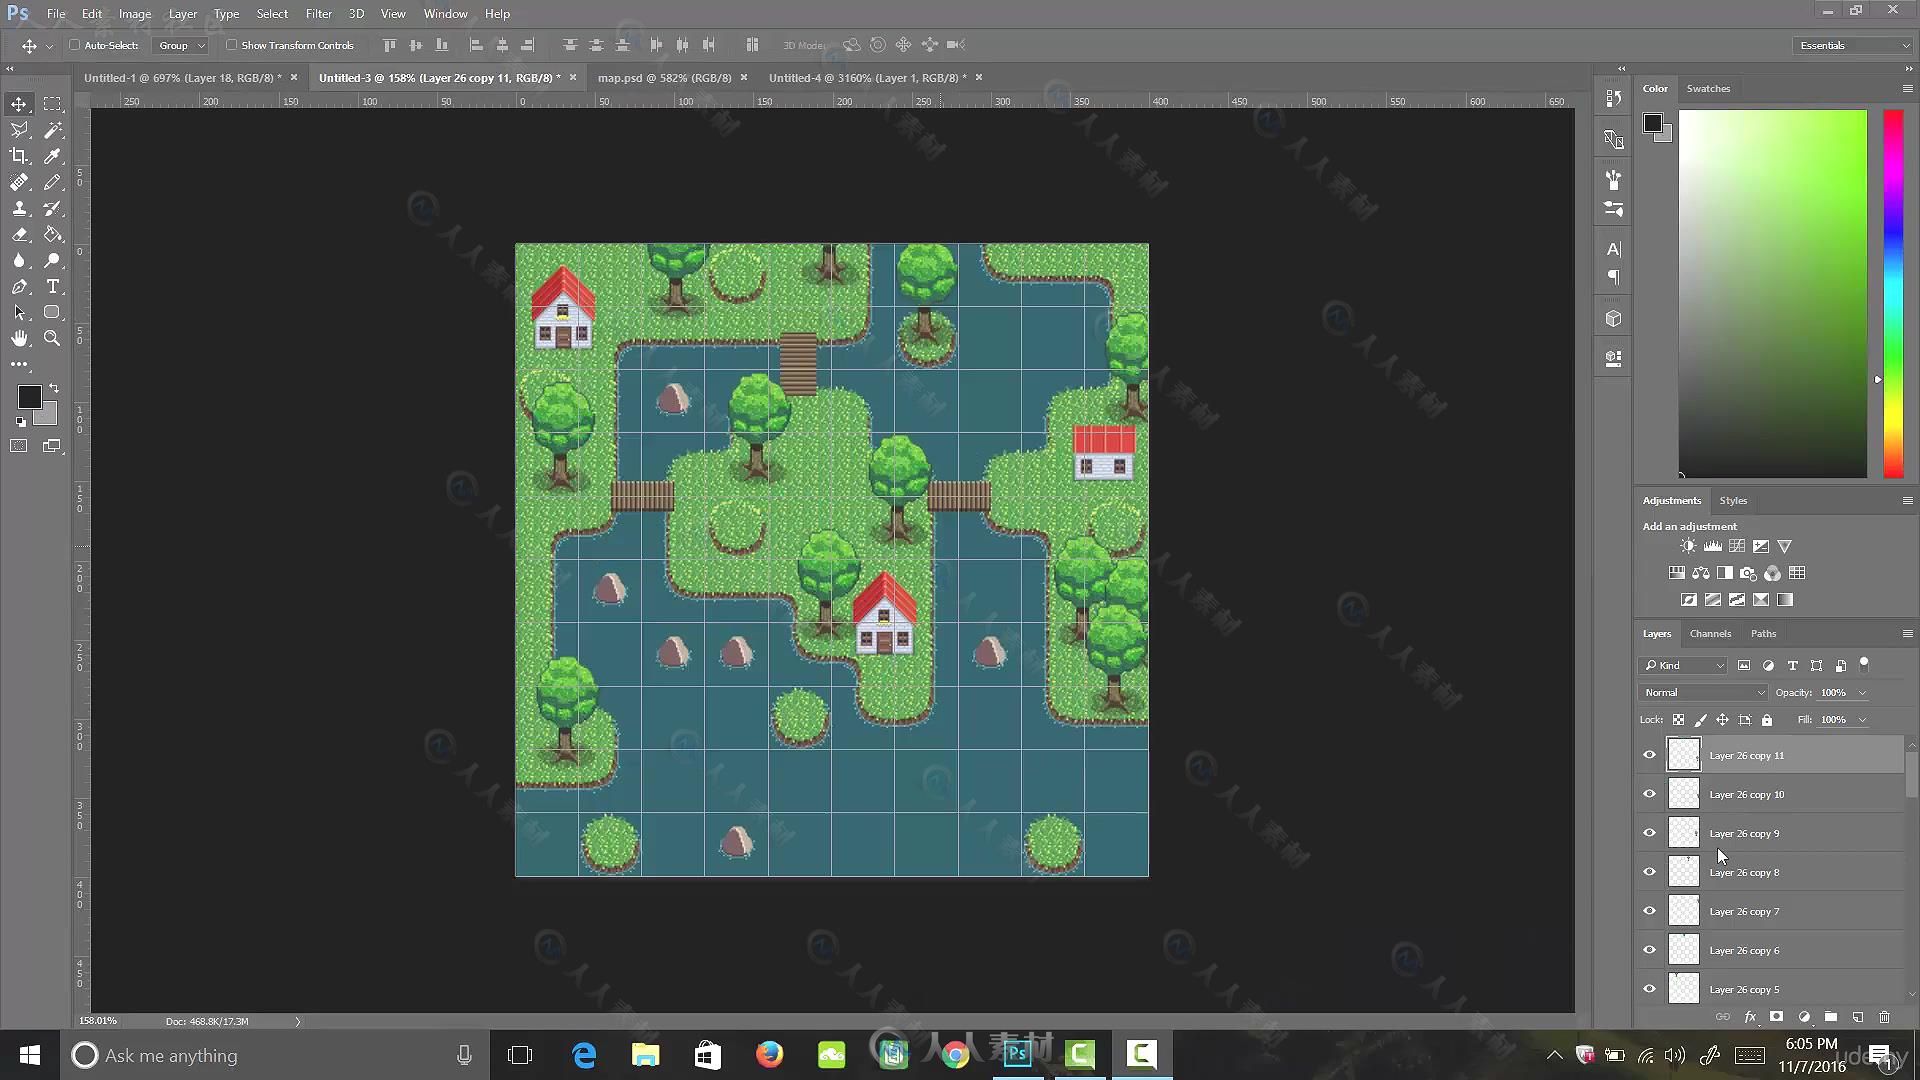Image resolution: width=1920 pixels, height=1080 pixels.
Task: Open the Normal blend mode dropdown
Action: tap(1704, 692)
